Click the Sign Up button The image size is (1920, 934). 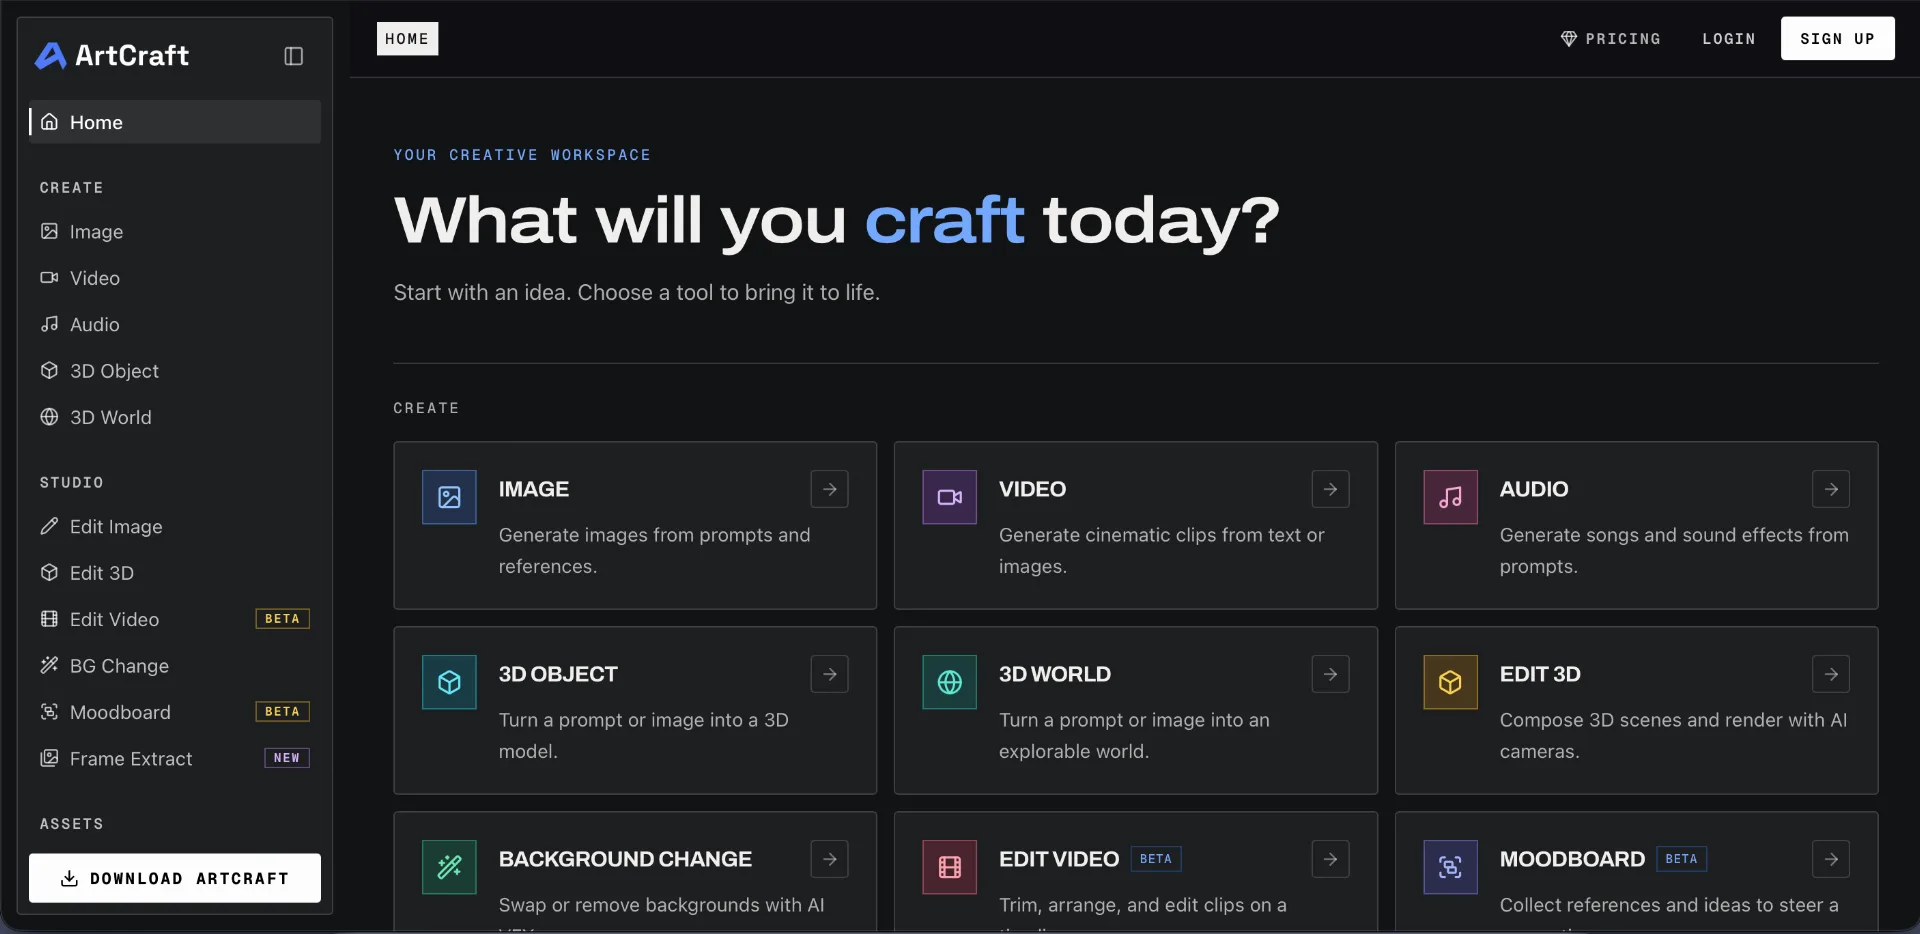[1837, 38]
